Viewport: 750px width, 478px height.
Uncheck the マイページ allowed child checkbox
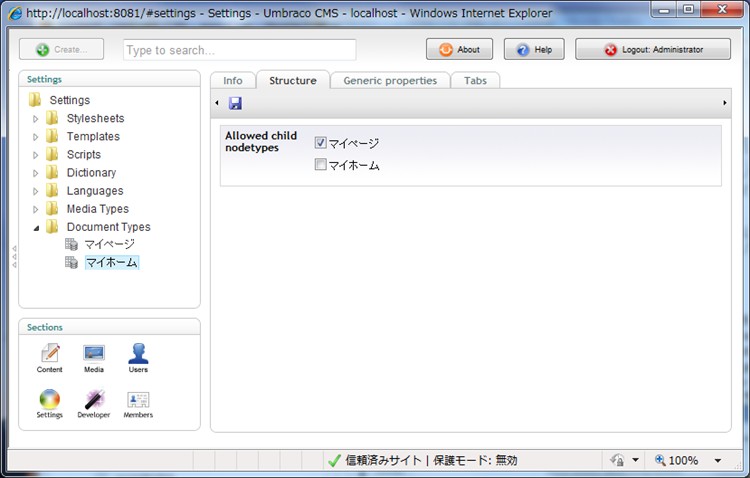pyautogui.click(x=320, y=143)
